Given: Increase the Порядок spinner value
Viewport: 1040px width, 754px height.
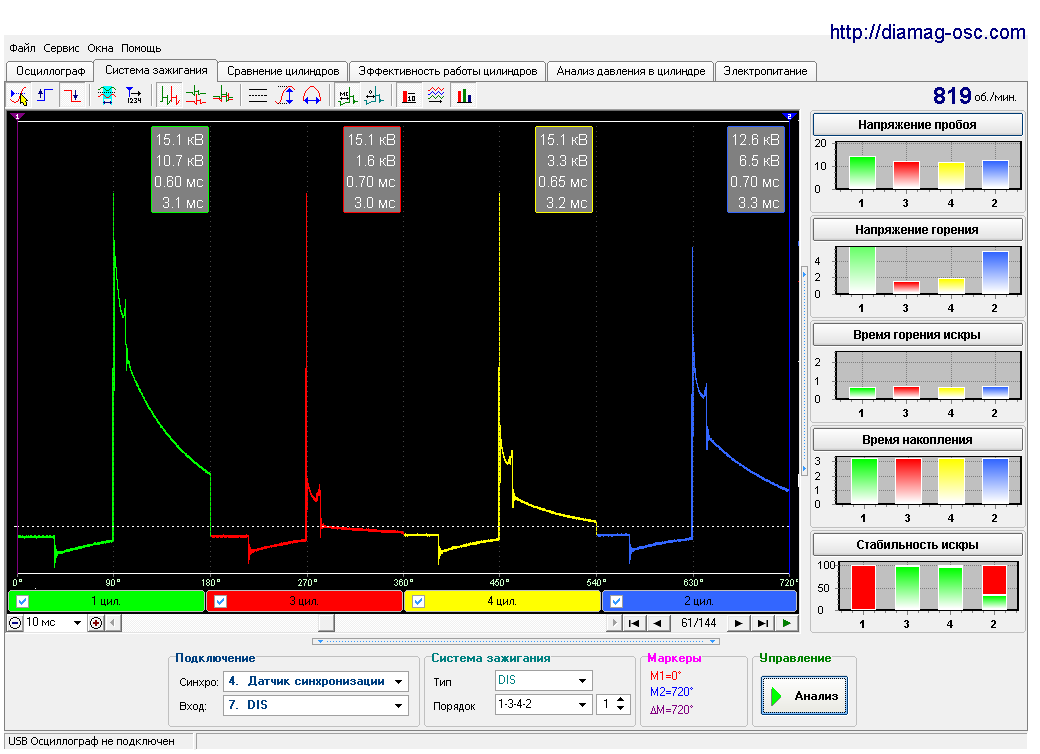Looking at the screenshot, I should tap(621, 700).
